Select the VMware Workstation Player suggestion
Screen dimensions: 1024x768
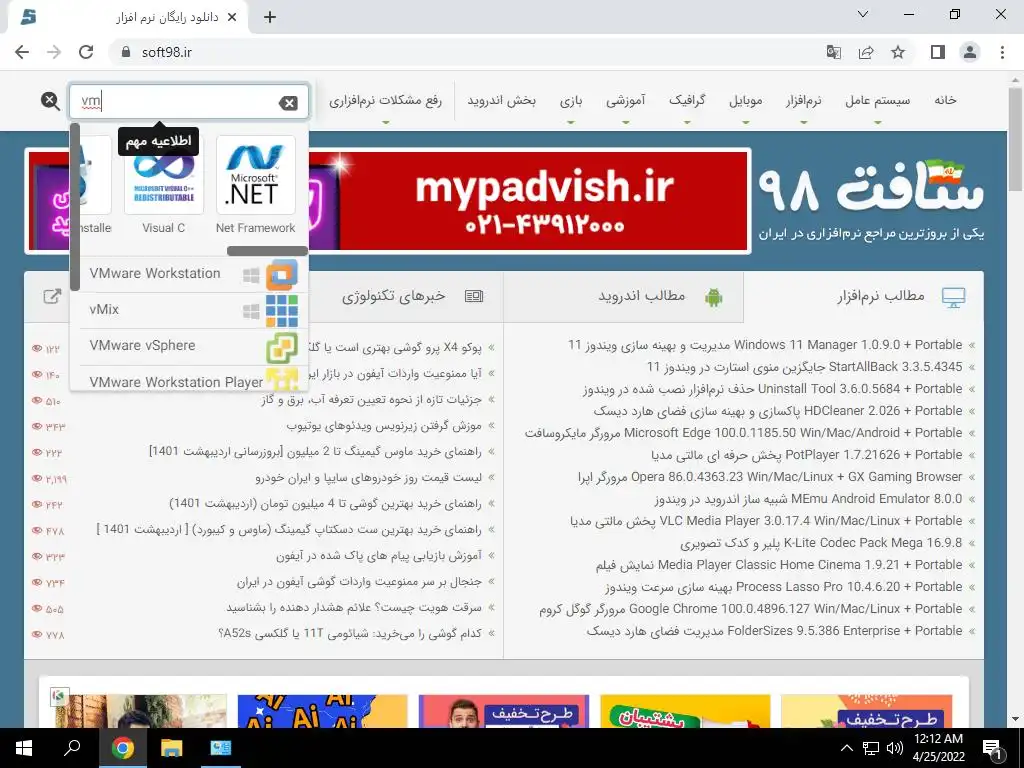pyautogui.click(x=189, y=379)
